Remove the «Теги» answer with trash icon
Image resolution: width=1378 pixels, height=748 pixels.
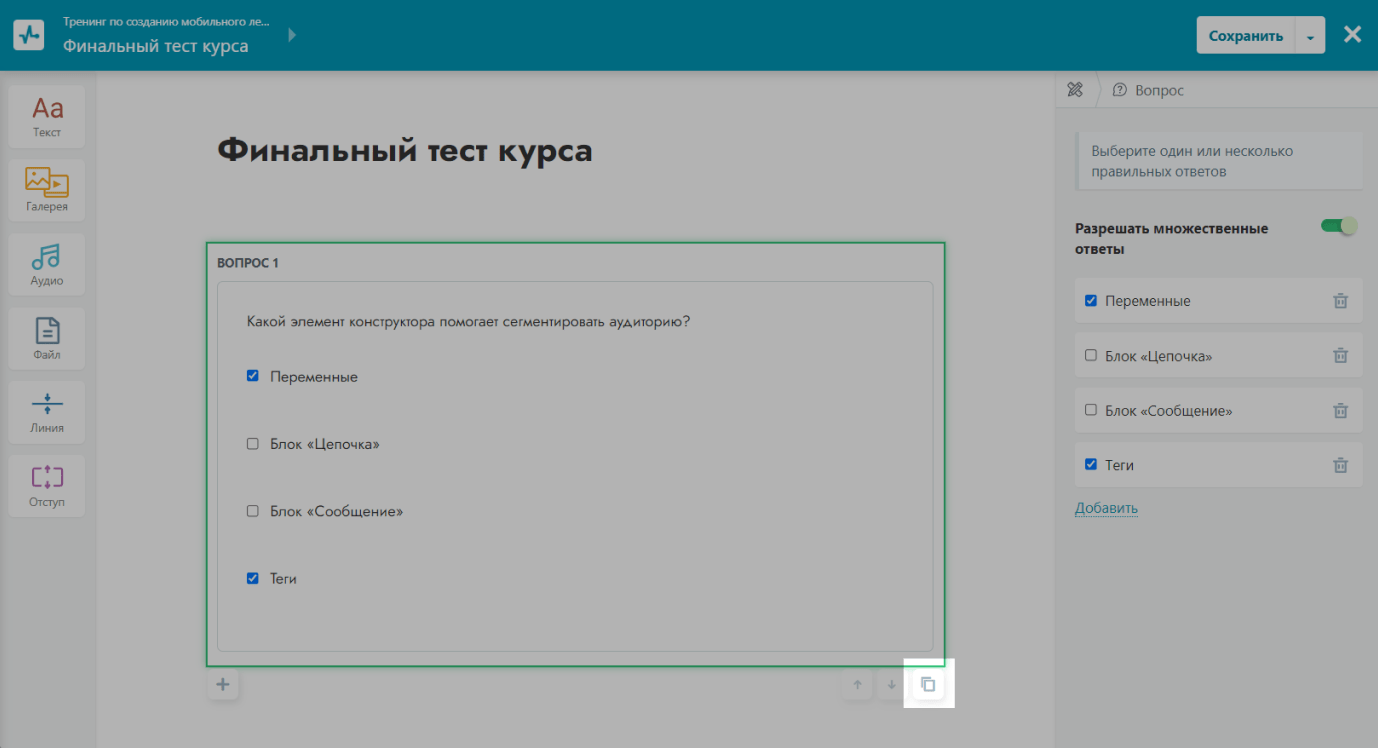click(x=1340, y=465)
